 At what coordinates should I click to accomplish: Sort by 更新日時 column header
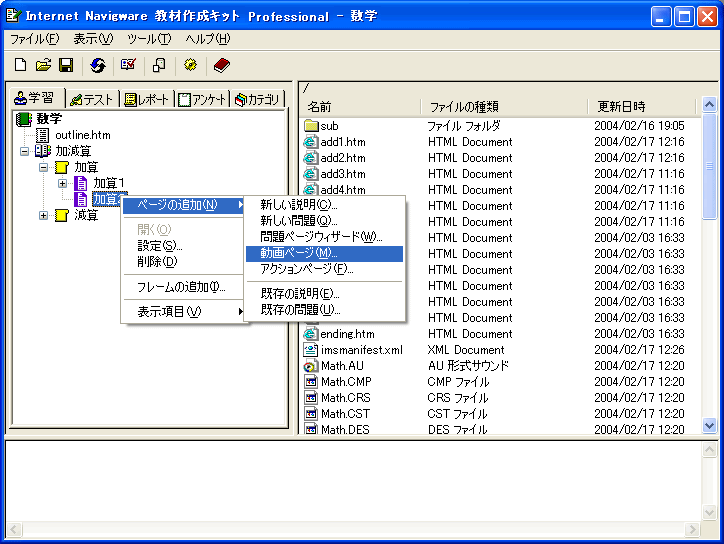pos(642,107)
